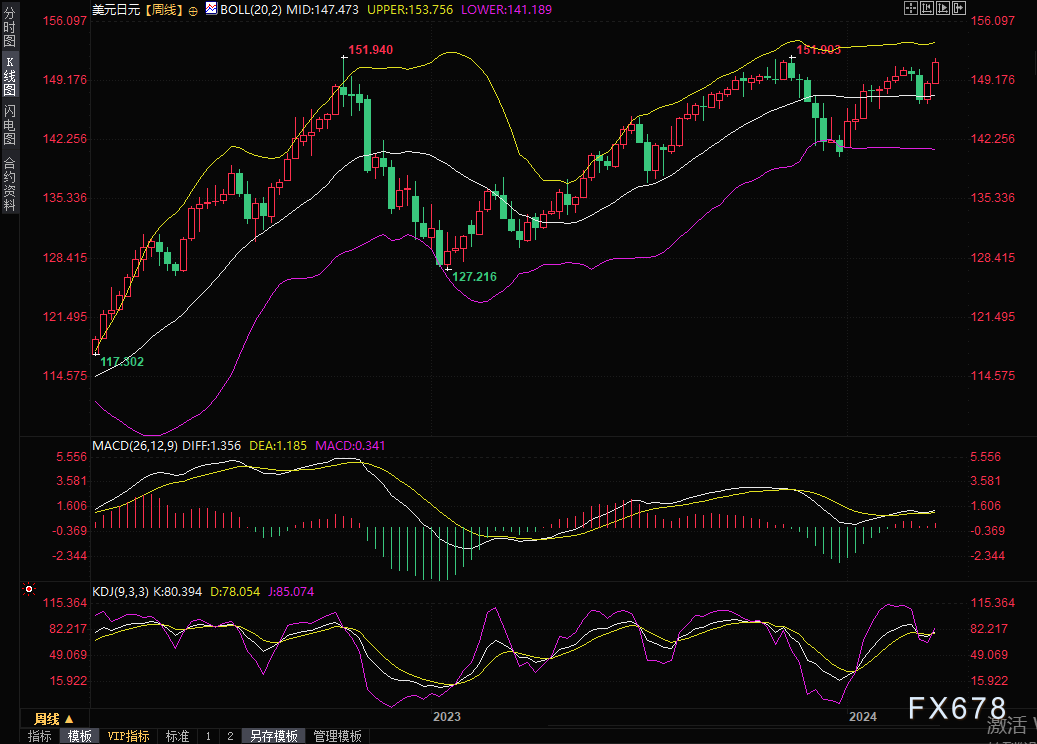Click the DEA:1.185 value
1037x744 pixels.
pos(278,446)
